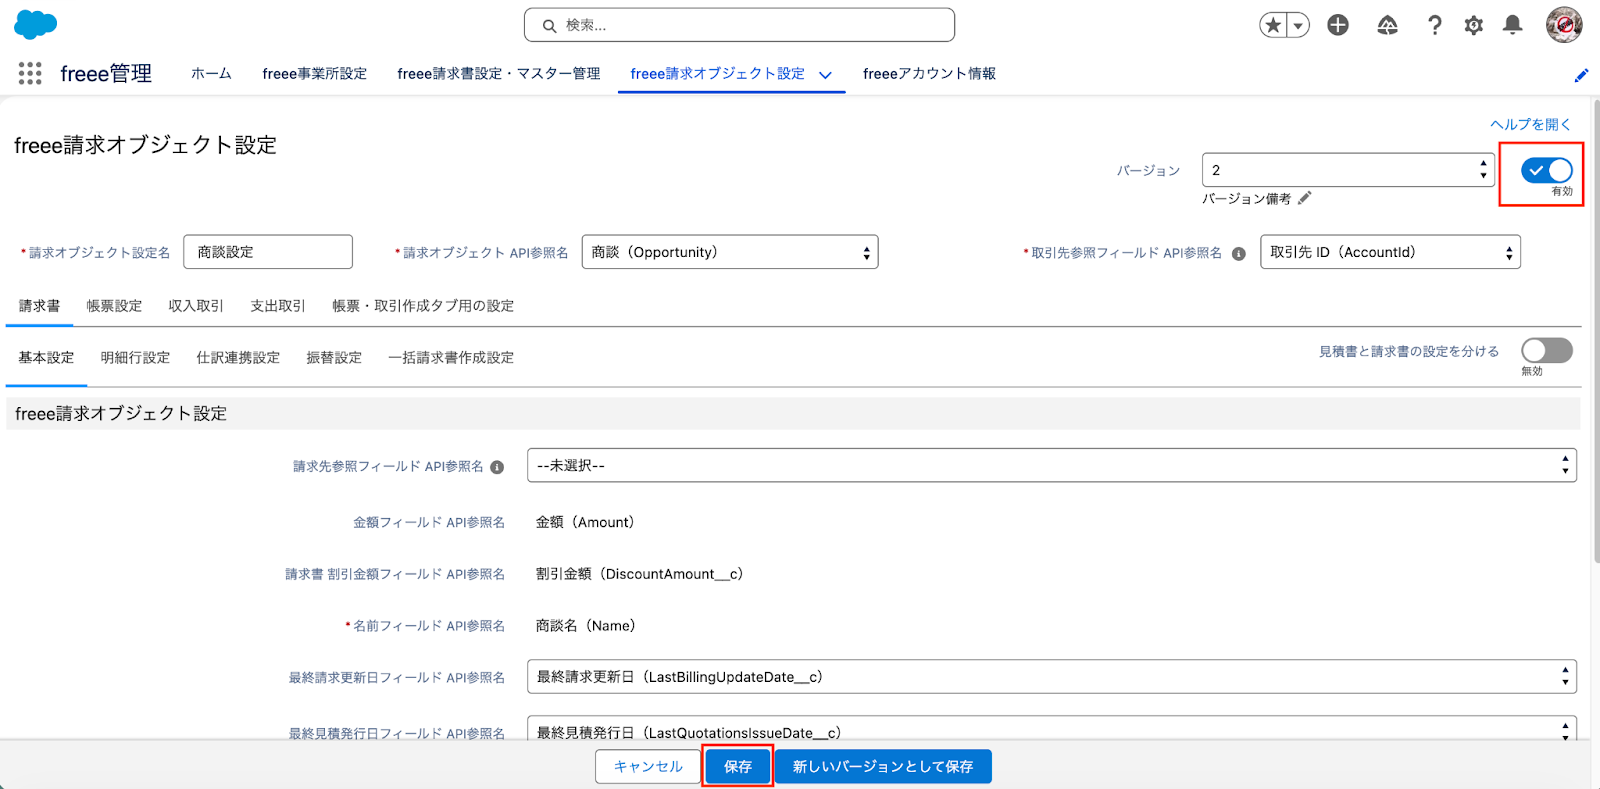Screen dimensions: 1600x789
Task: Click the キャンセル button
Action: click(x=648, y=767)
